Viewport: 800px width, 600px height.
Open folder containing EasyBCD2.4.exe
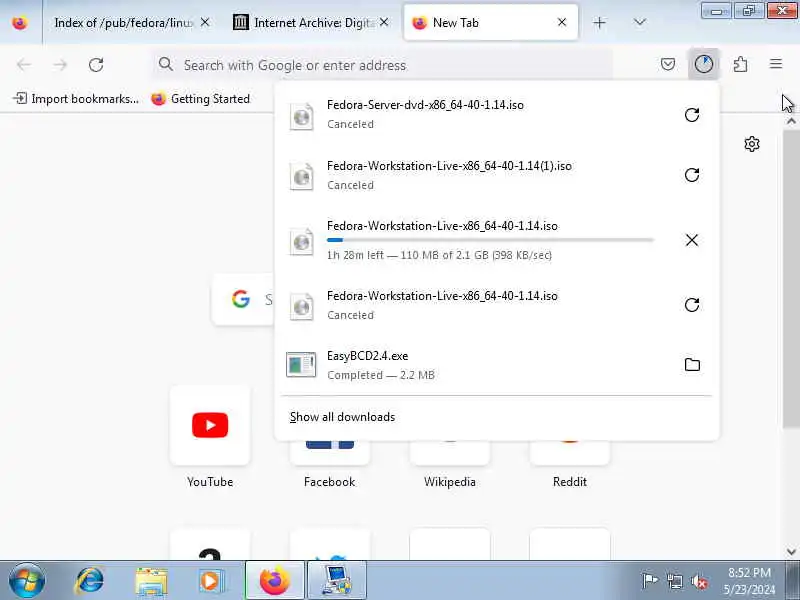point(692,364)
